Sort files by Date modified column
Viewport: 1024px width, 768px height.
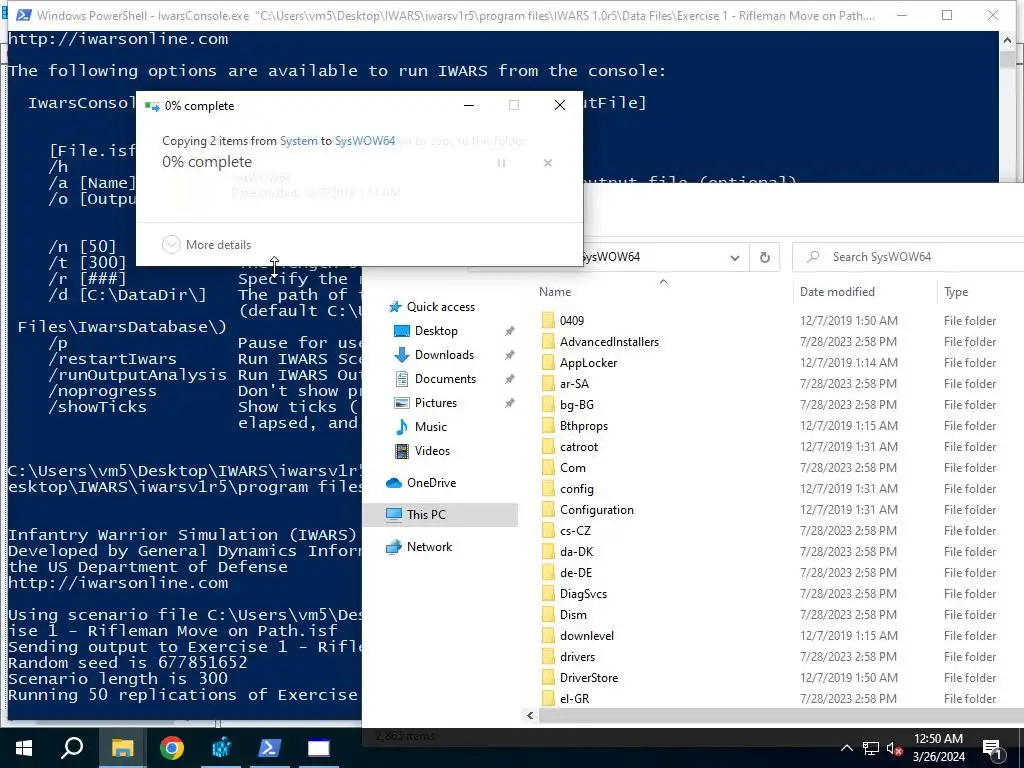(x=837, y=292)
